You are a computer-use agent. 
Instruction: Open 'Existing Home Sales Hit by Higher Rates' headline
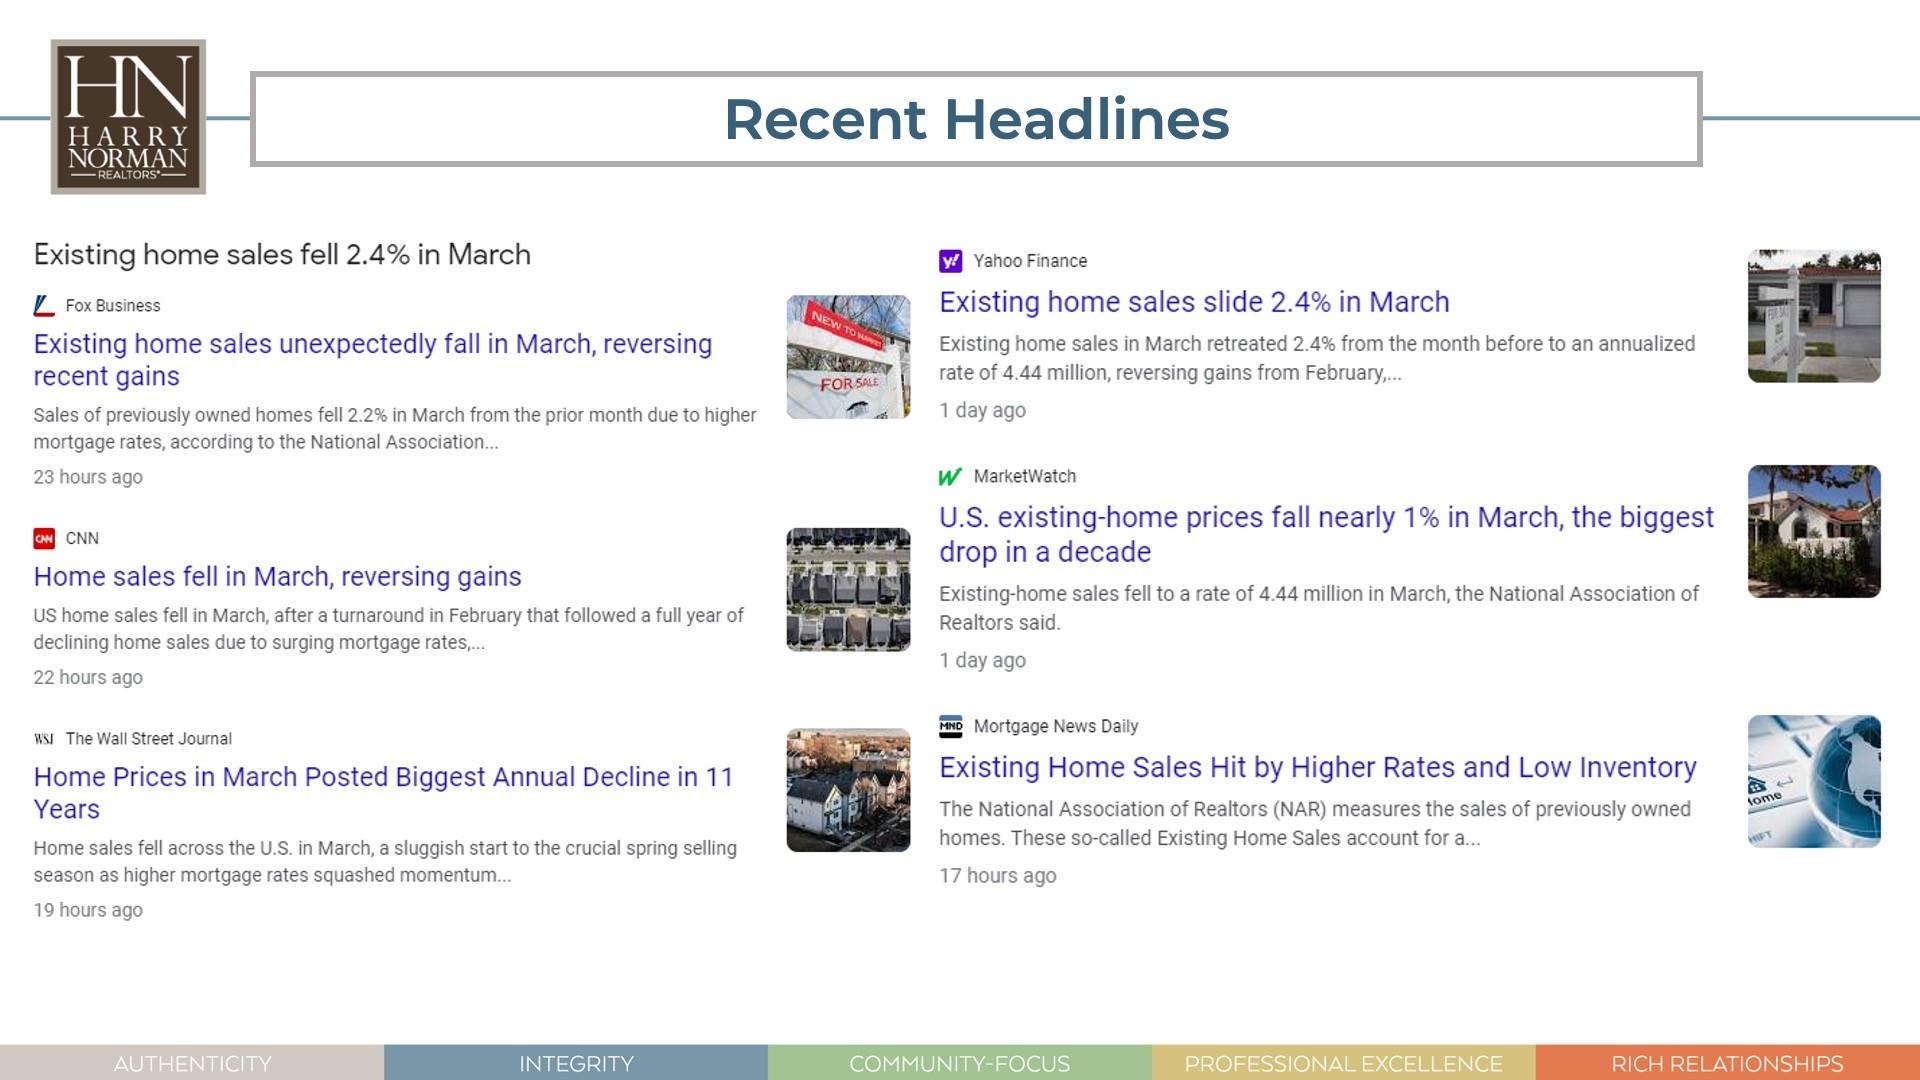pyautogui.click(x=1317, y=767)
